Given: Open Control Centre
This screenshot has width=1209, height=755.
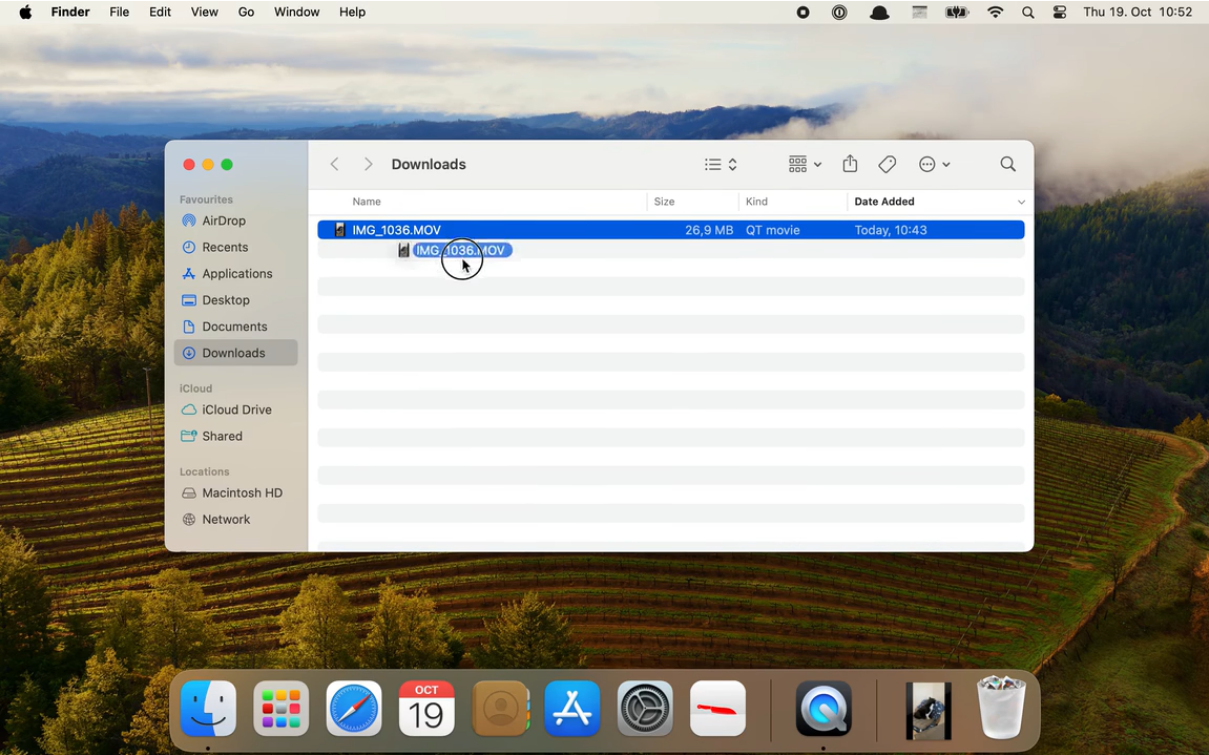Looking at the screenshot, I should (1060, 12).
